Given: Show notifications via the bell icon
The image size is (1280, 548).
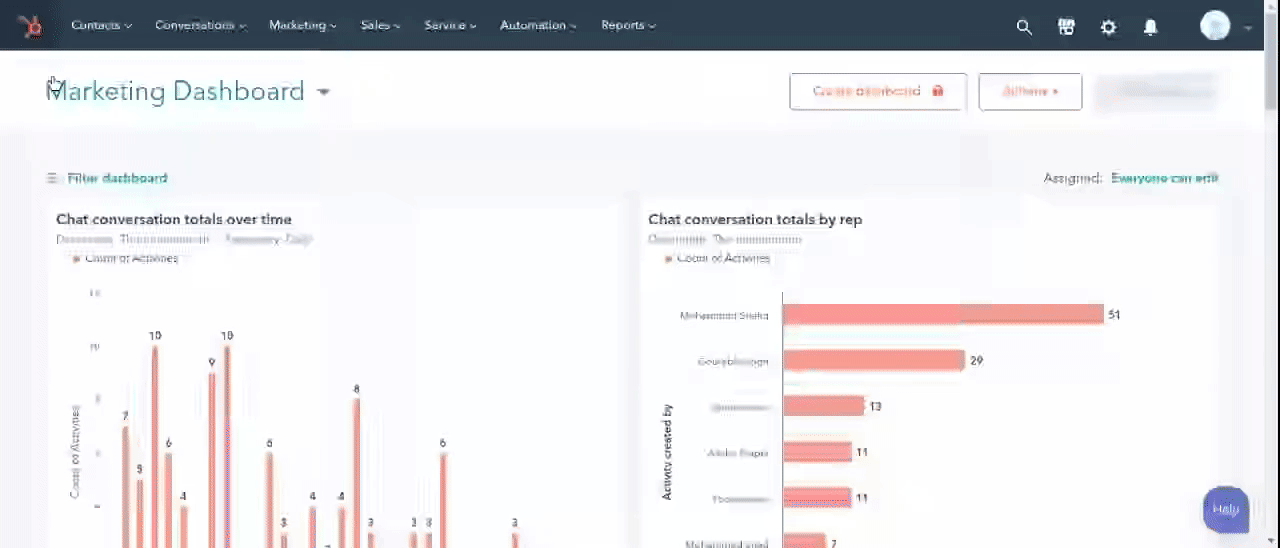Looking at the screenshot, I should point(1150,27).
